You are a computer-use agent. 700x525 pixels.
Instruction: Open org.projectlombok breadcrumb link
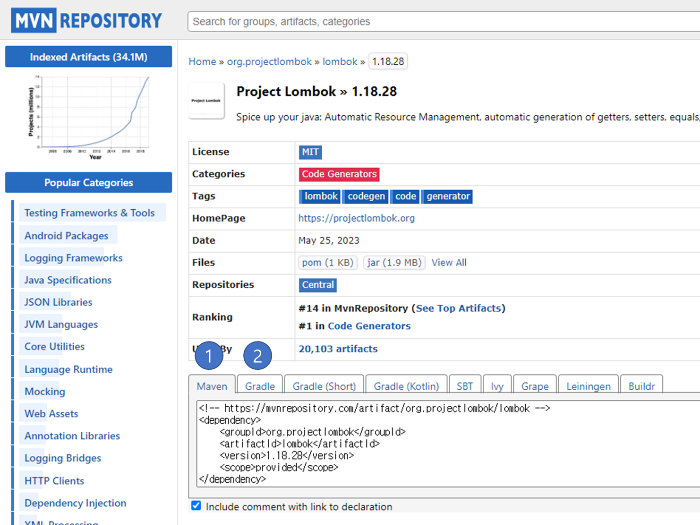point(269,62)
